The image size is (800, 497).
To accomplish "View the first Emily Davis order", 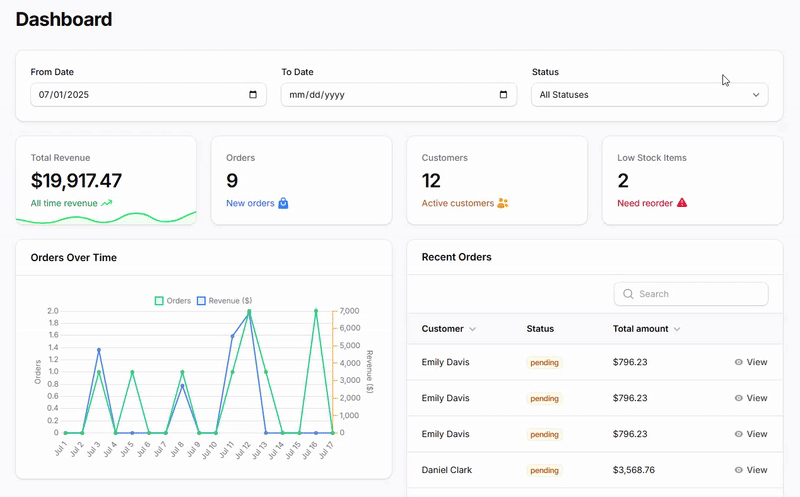I will coord(750,362).
